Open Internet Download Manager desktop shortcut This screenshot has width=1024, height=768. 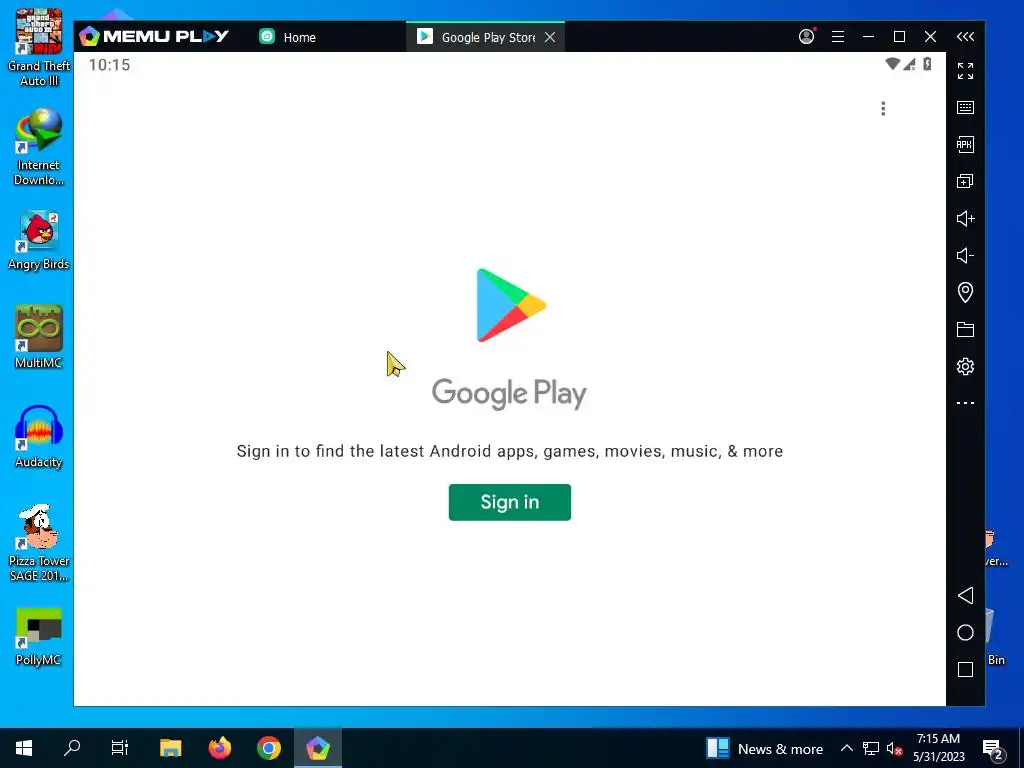[x=39, y=147]
